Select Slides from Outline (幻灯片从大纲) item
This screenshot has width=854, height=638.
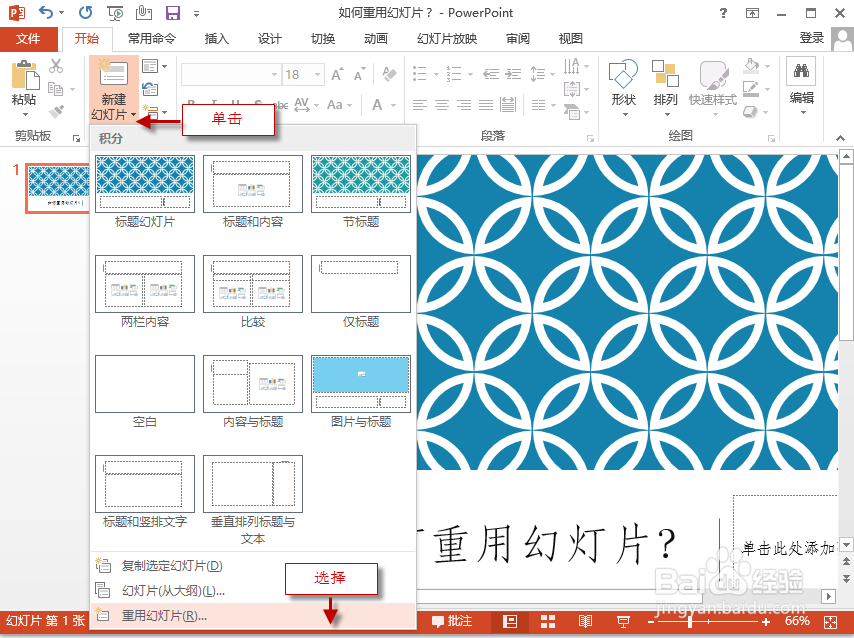pyautogui.click(x=253, y=591)
